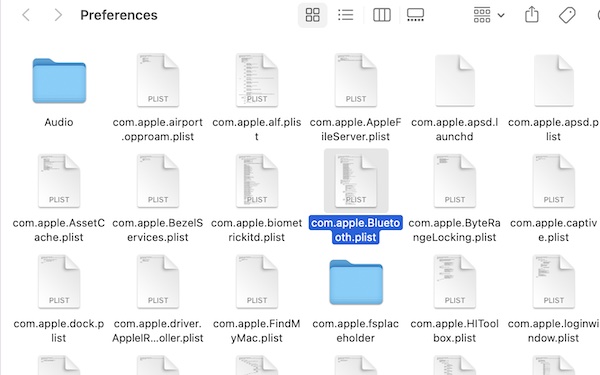Select the com.apple.biometrickitd.plist file icon
This screenshot has height=375, width=600.
coord(256,181)
